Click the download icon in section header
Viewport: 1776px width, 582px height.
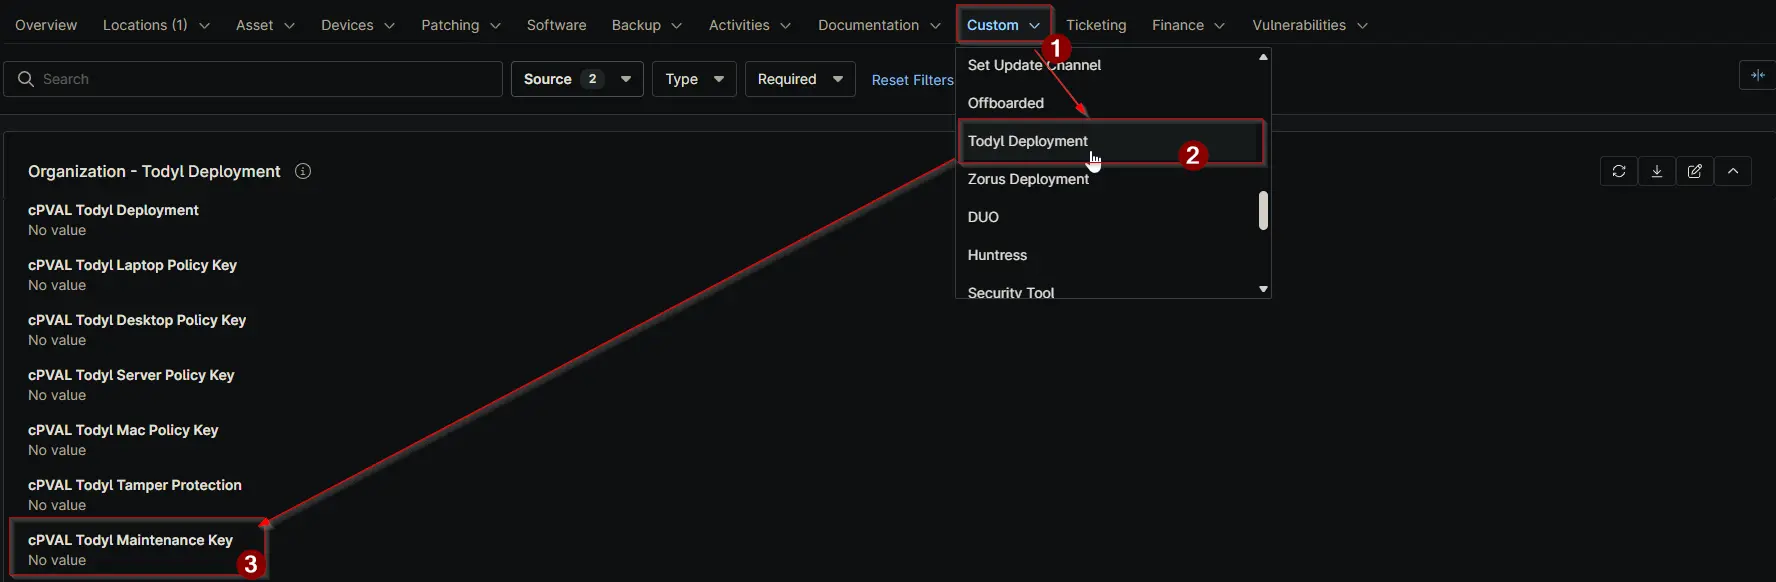pyautogui.click(x=1657, y=171)
